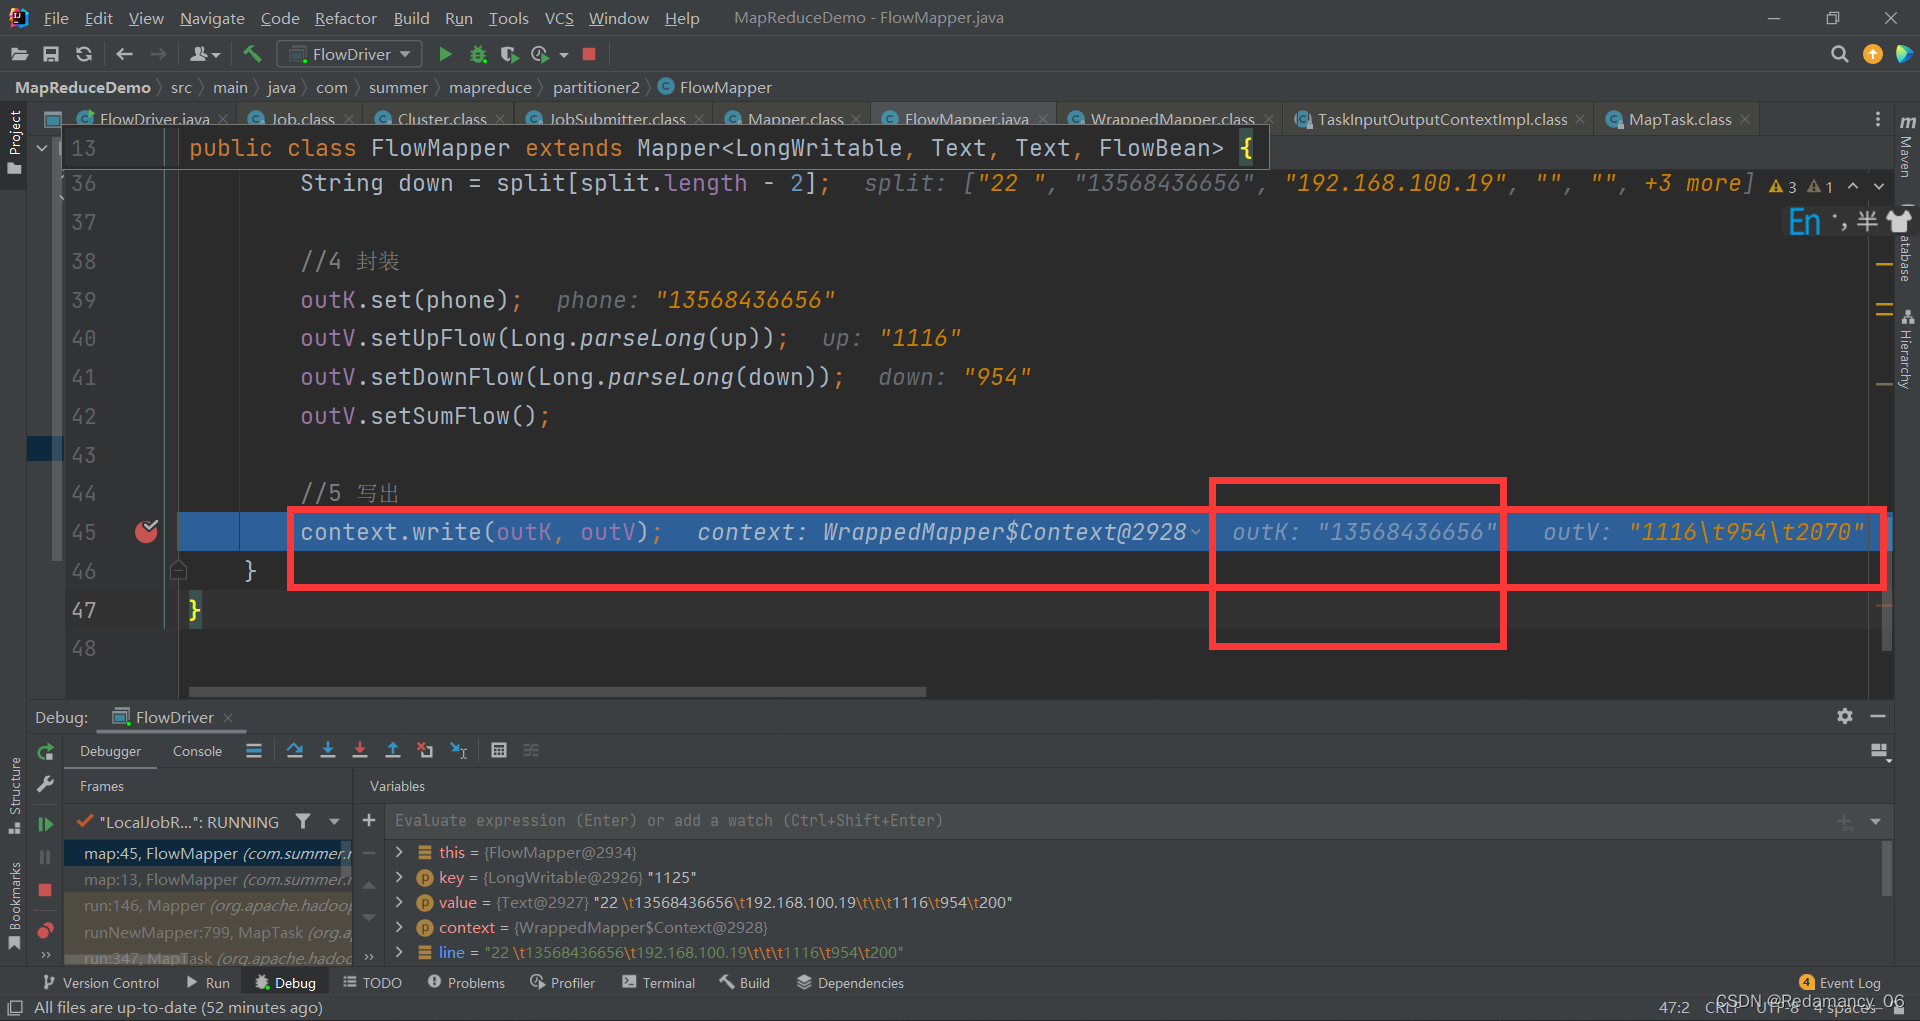Screen dimensions: 1920x1021
Task: Click the Open folder toolbar icon
Action: click(19, 54)
